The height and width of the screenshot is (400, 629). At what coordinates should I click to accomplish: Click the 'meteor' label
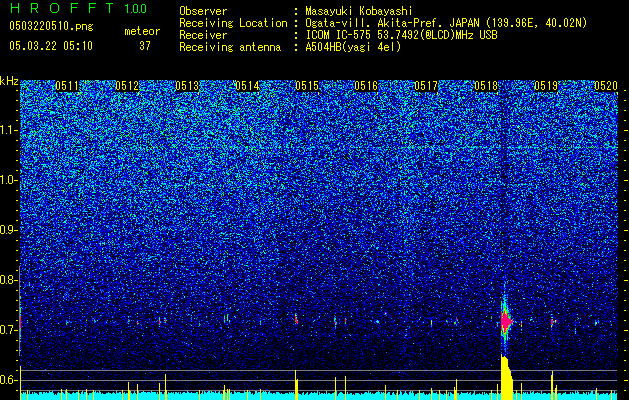pos(142,31)
